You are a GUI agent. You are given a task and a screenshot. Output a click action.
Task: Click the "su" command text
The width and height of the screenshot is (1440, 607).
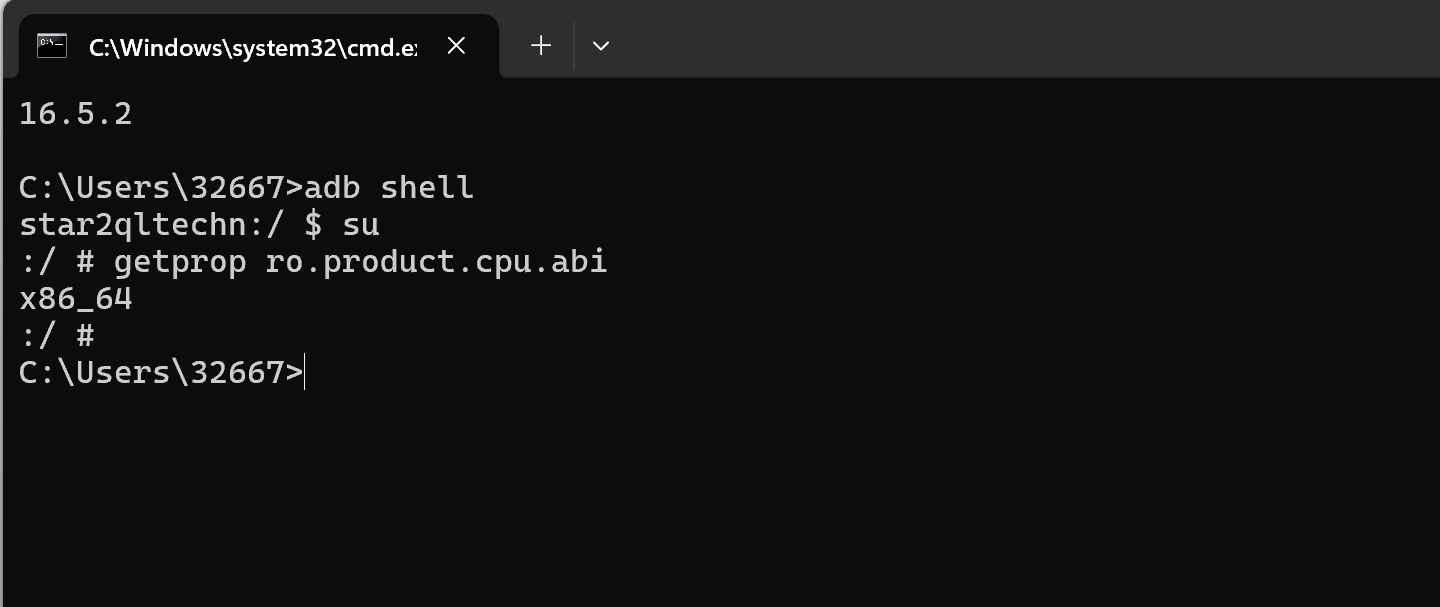[x=361, y=225]
